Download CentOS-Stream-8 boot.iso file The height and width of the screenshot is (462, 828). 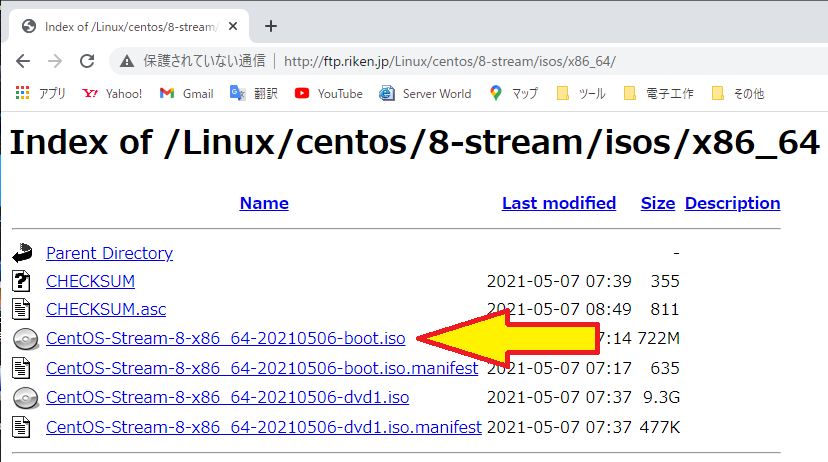pos(225,338)
